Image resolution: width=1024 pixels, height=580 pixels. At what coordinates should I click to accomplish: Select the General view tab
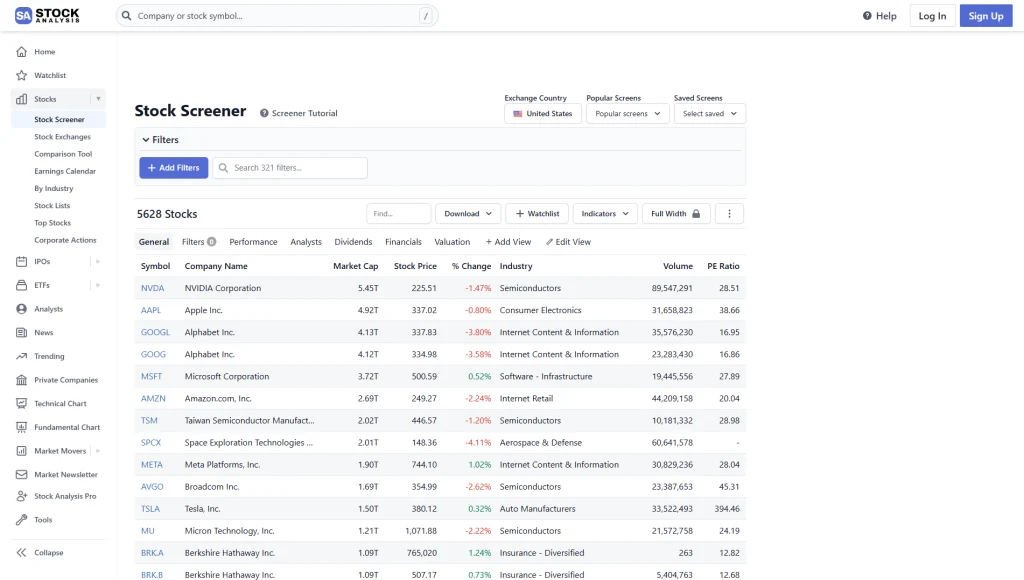coord(154,242)
